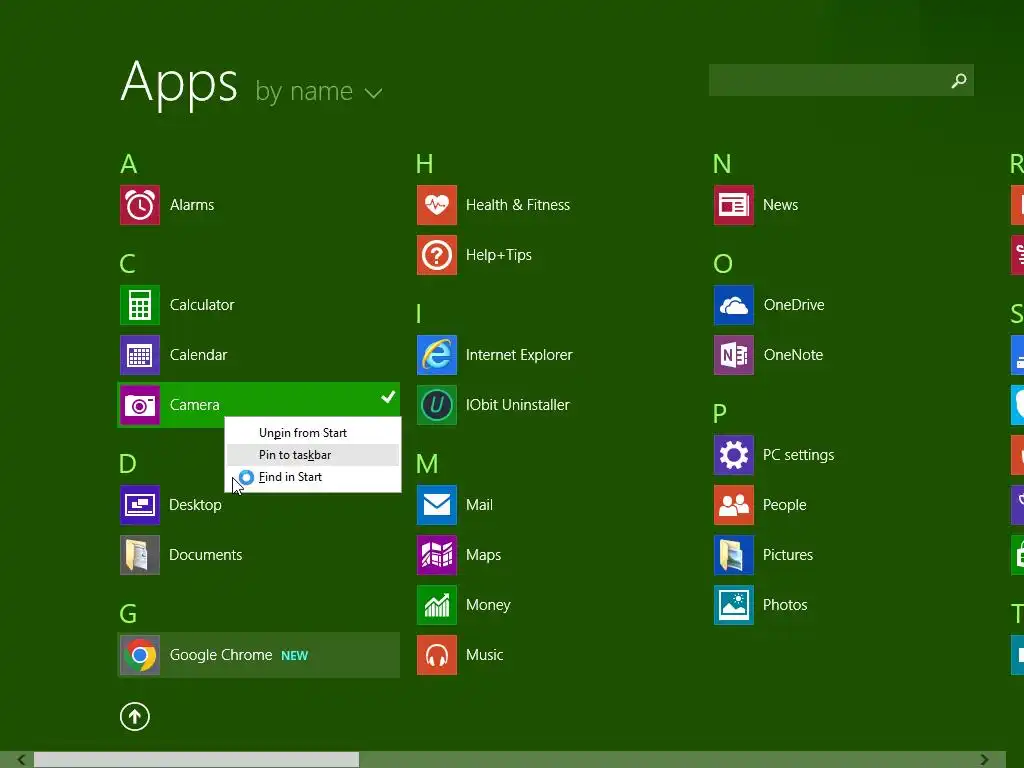Screen dimensions: 1024x768
Task: Open the PC settings gear icon
Action: (x=734, y=455)
